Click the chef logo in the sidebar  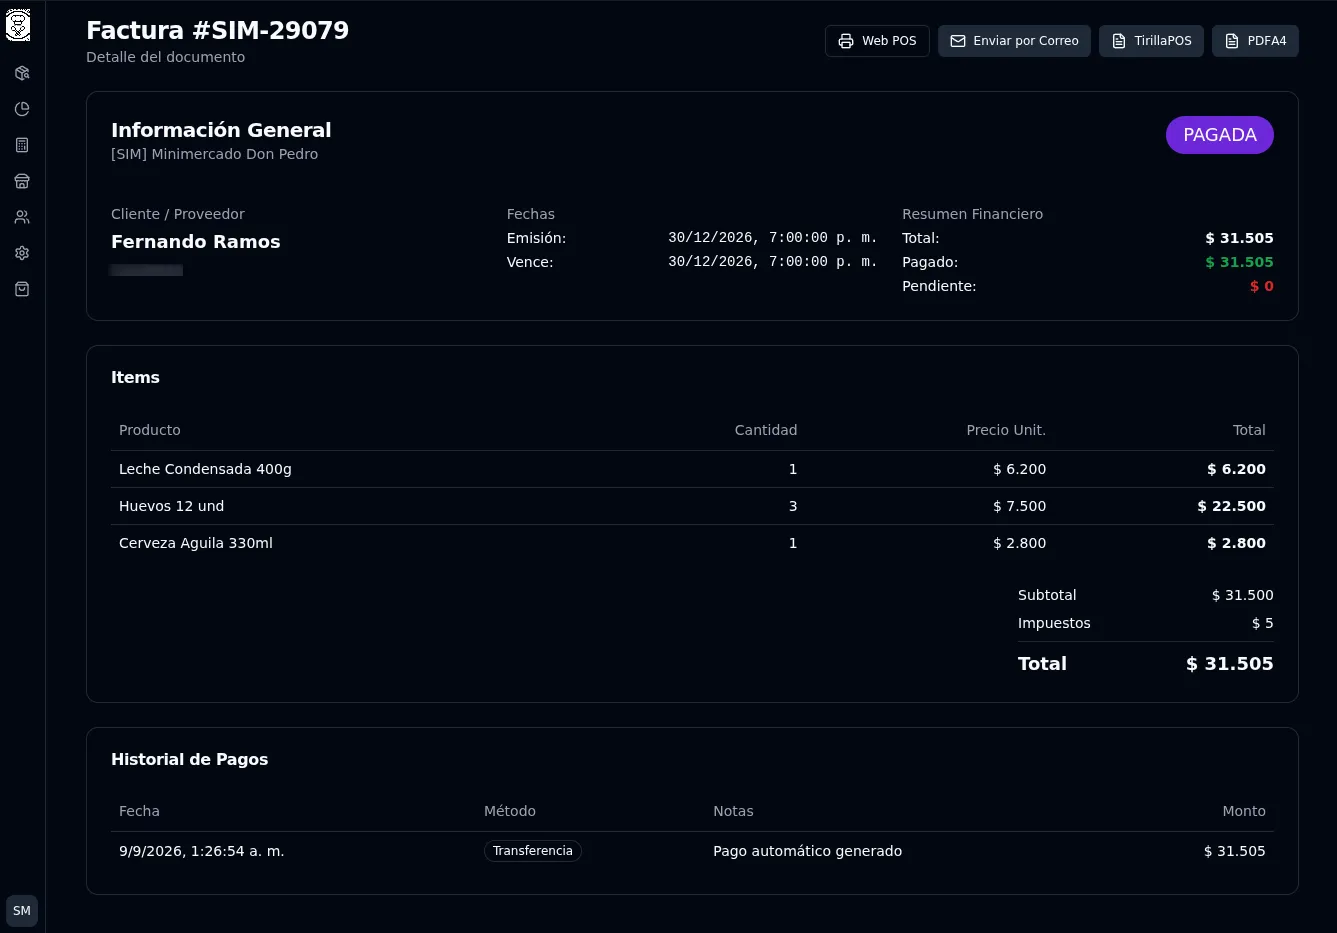18,25
